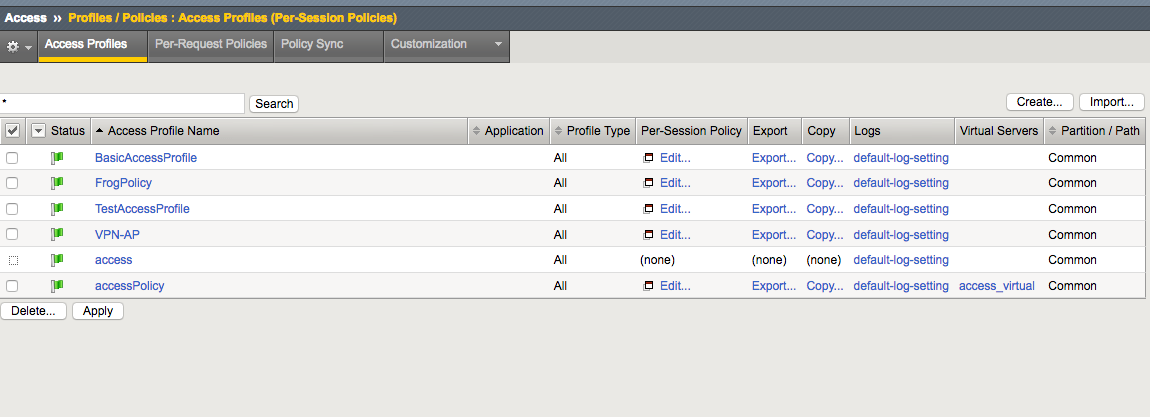Viewport: 1150px width, 417px height.
Task: Click green status flag for FrogPolicy
Action: pyautogui.click(x=57, y=182)
